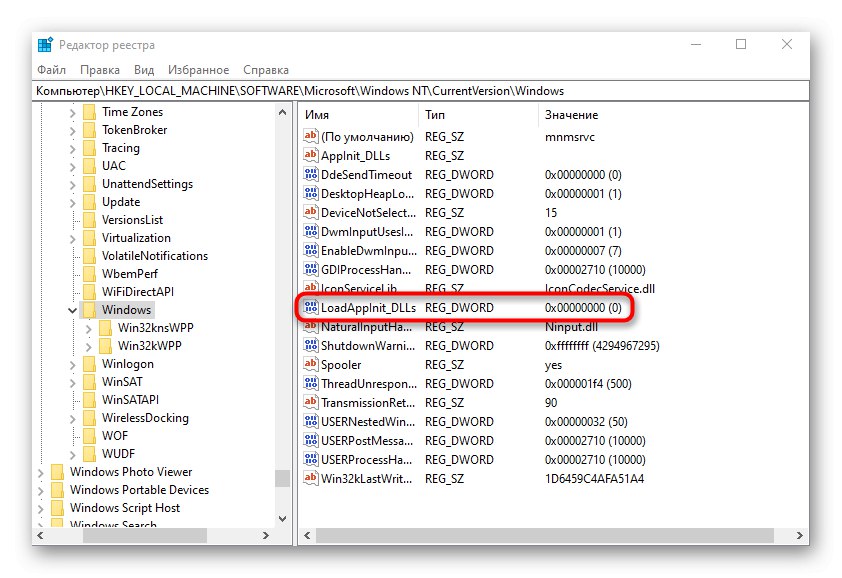Click the Win32kLastWrit... string icon
The height and width of the screenshot is (578, 842).
pyautogui.click(x=311, y=479)
